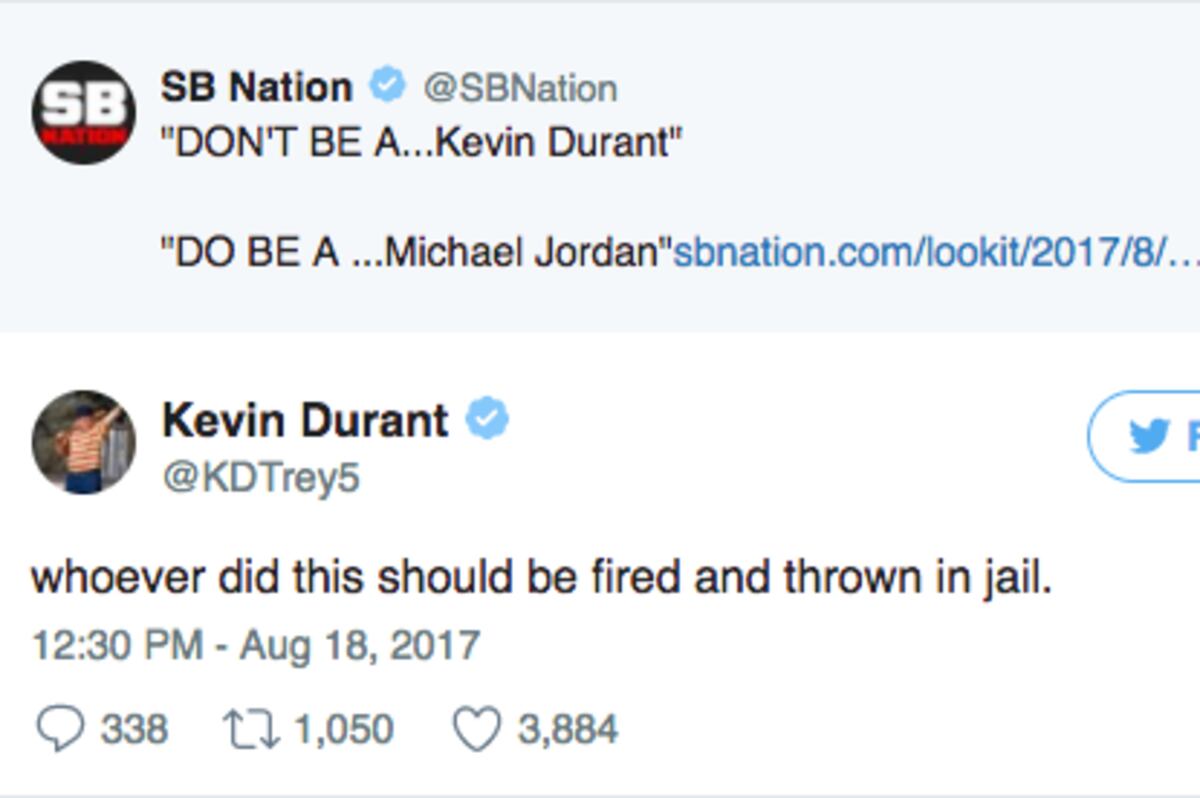Image resolution: width=1200 pixels, height=798 pixels.
Task: Click the "DON'T BE A...Kevin Durant" quoted text
Action: 422,144
